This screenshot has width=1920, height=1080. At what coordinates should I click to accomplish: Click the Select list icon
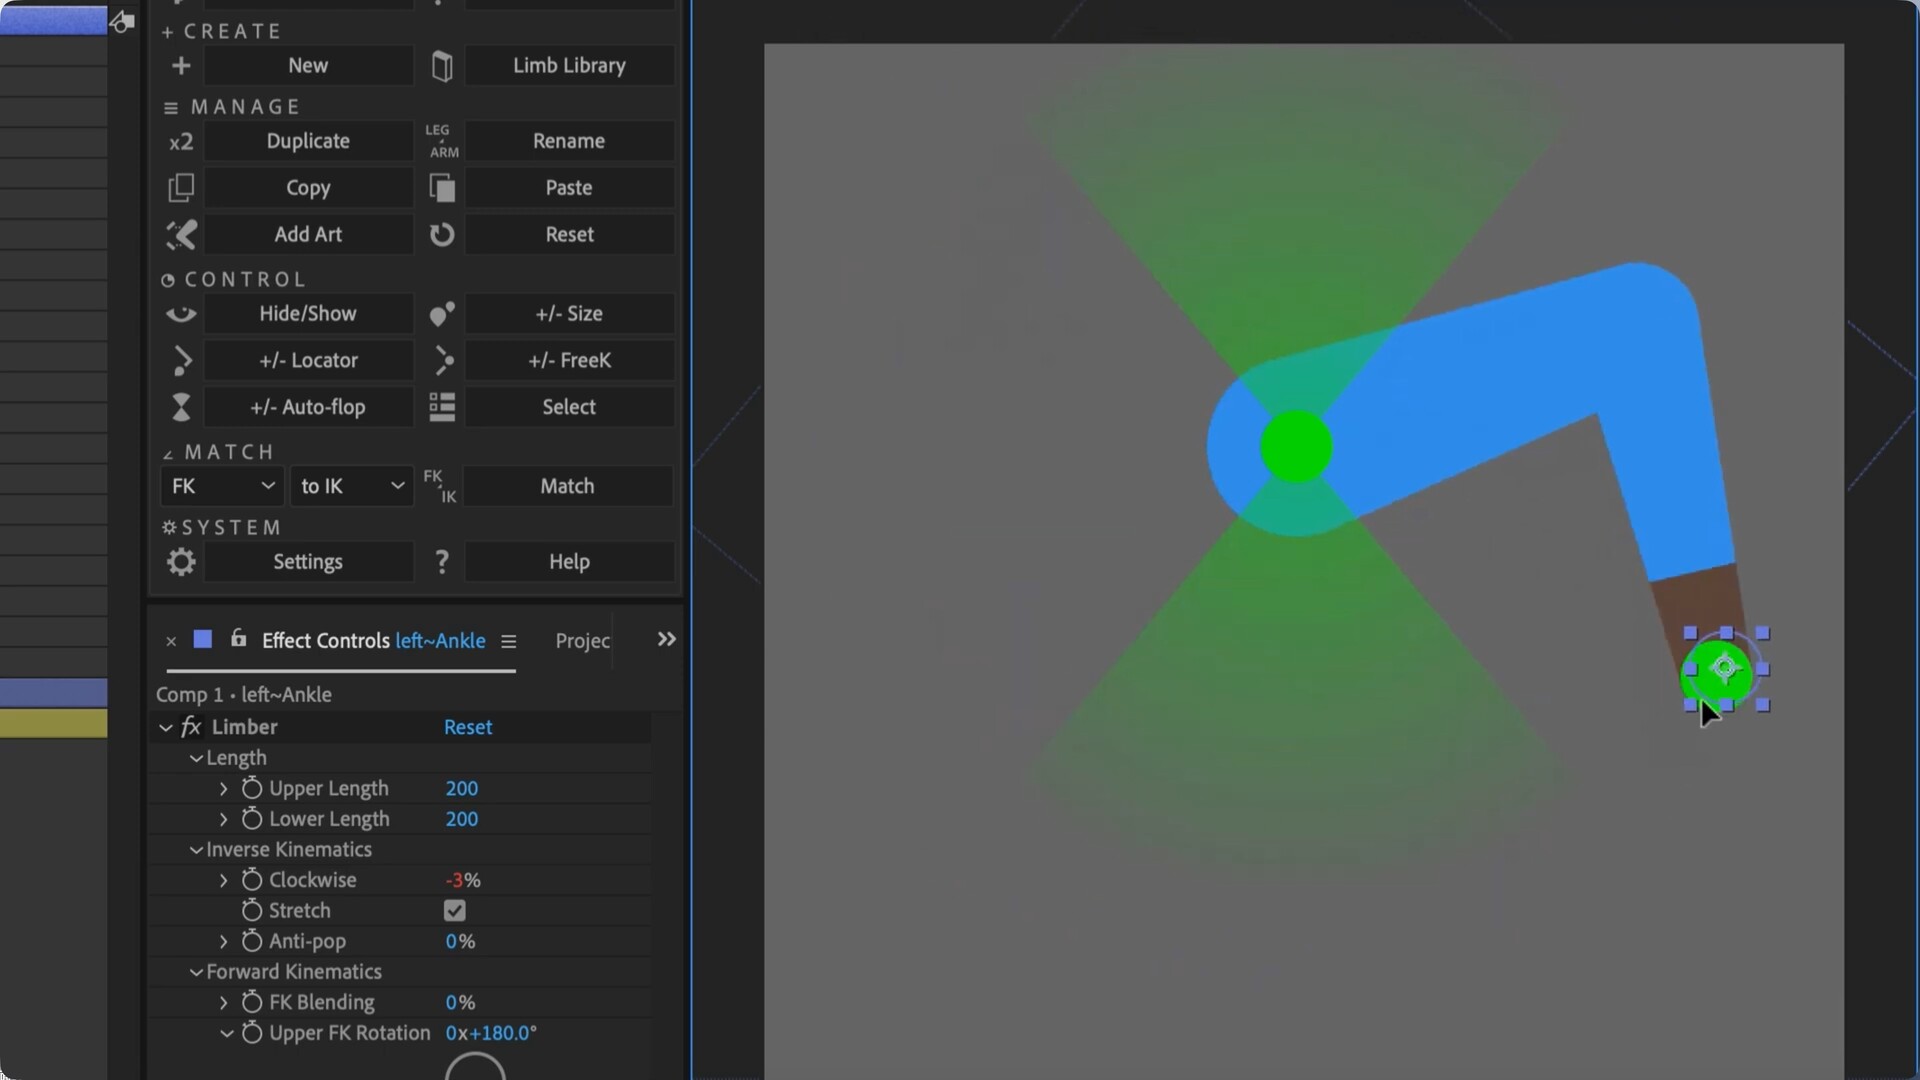442,407
